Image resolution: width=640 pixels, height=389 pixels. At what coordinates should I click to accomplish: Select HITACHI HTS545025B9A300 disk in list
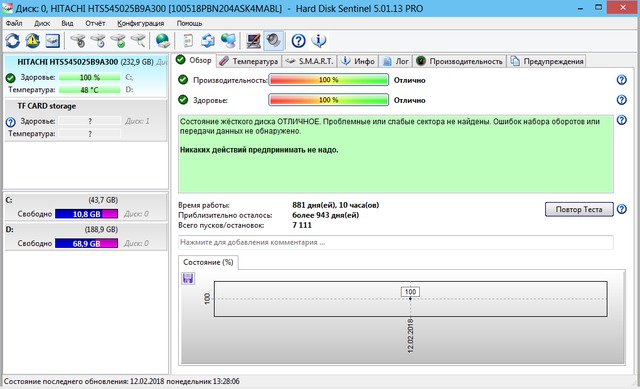85,76
